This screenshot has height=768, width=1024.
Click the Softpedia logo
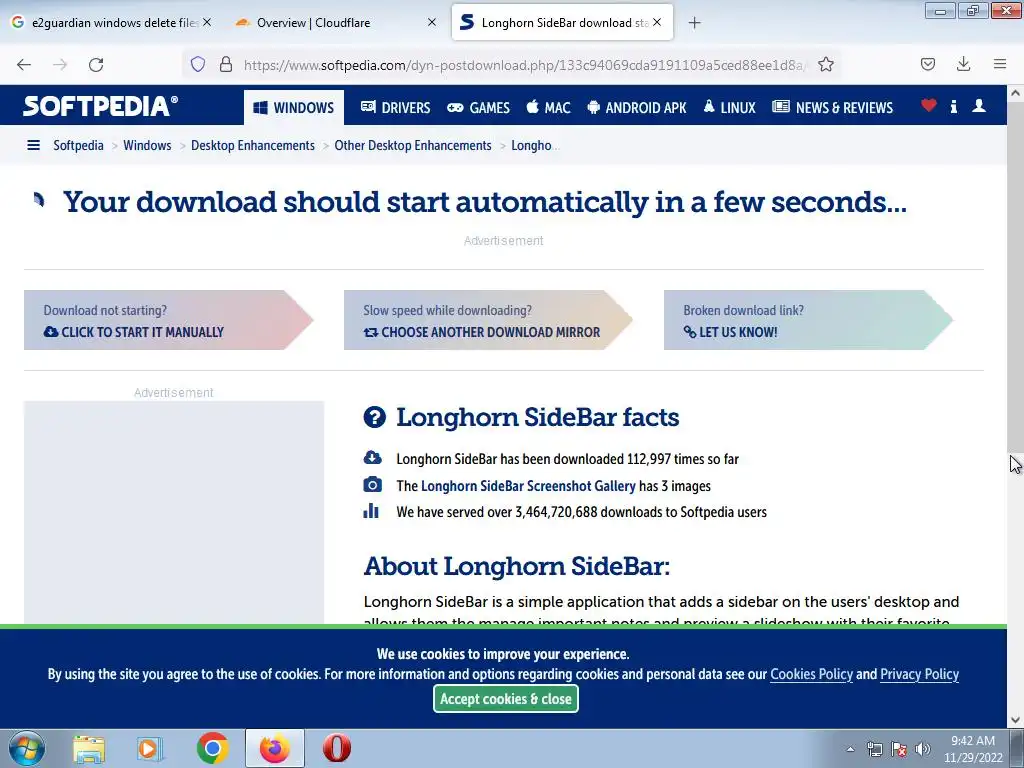(x=100, y=106)
